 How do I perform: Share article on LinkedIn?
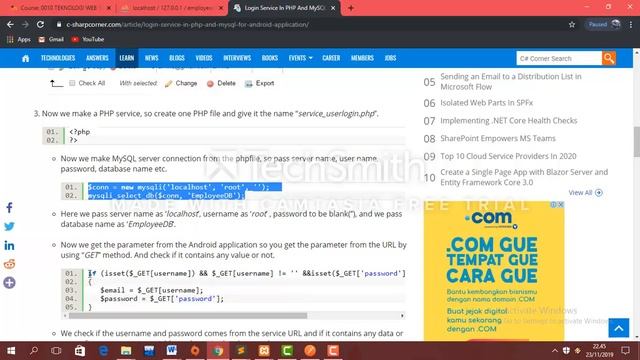(x=9, y=245)
